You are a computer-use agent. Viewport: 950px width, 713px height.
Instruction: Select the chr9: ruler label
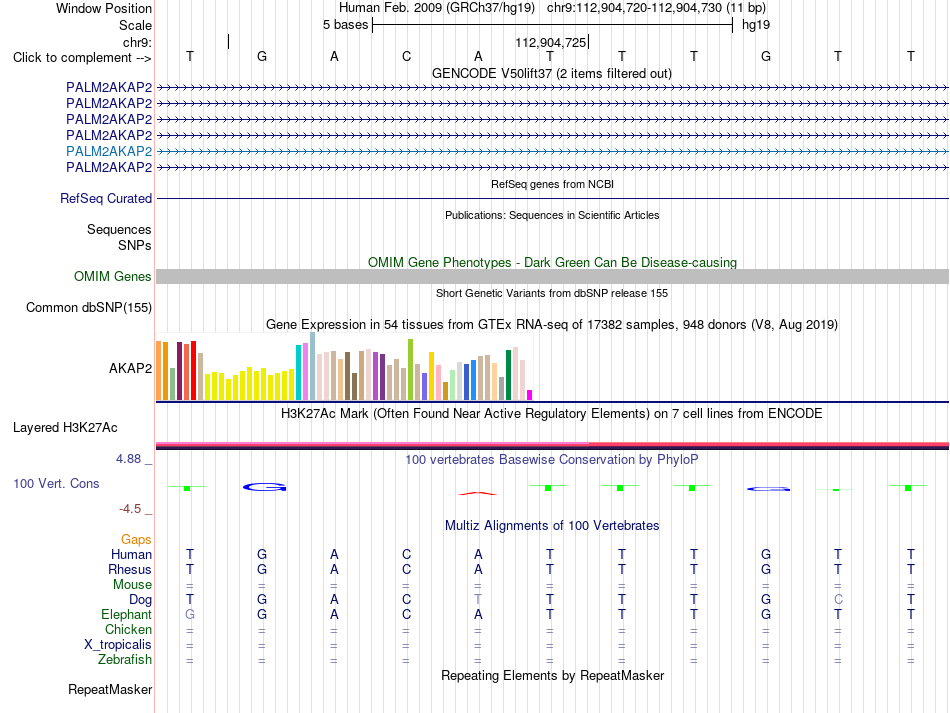tap(138, 42)
